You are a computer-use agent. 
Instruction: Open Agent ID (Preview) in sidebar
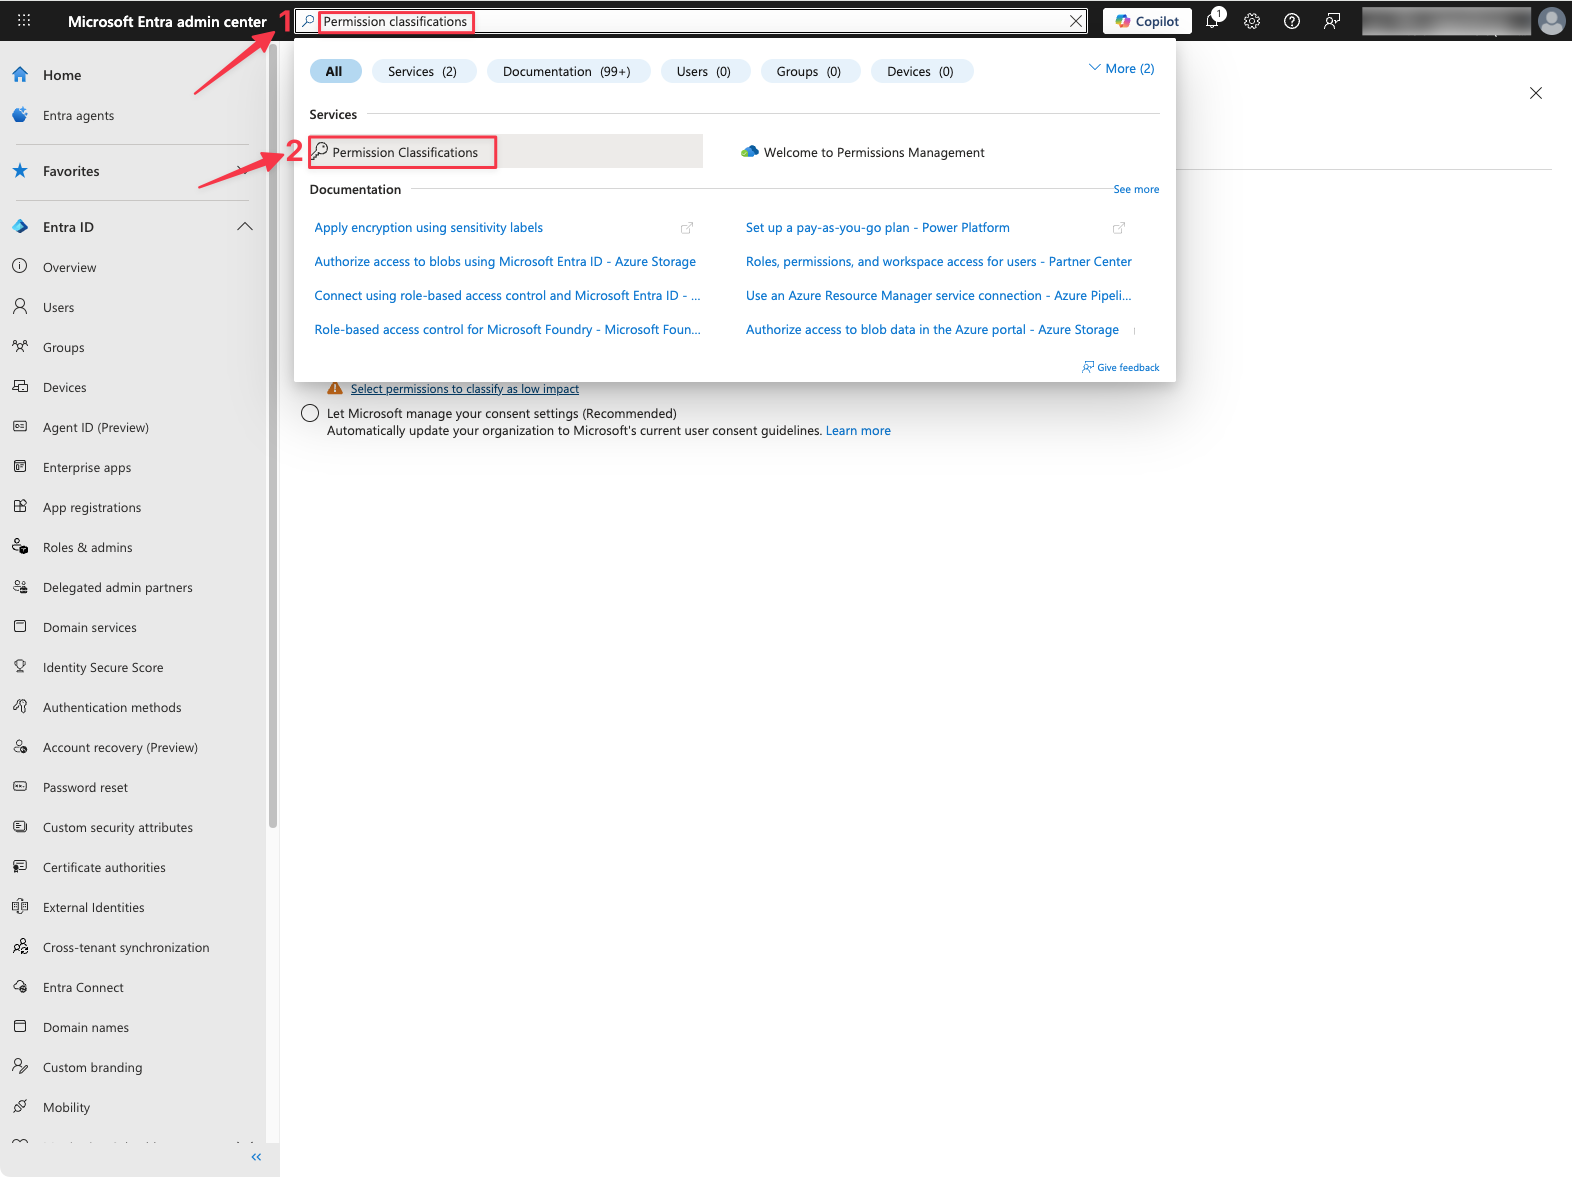point(96,427)
